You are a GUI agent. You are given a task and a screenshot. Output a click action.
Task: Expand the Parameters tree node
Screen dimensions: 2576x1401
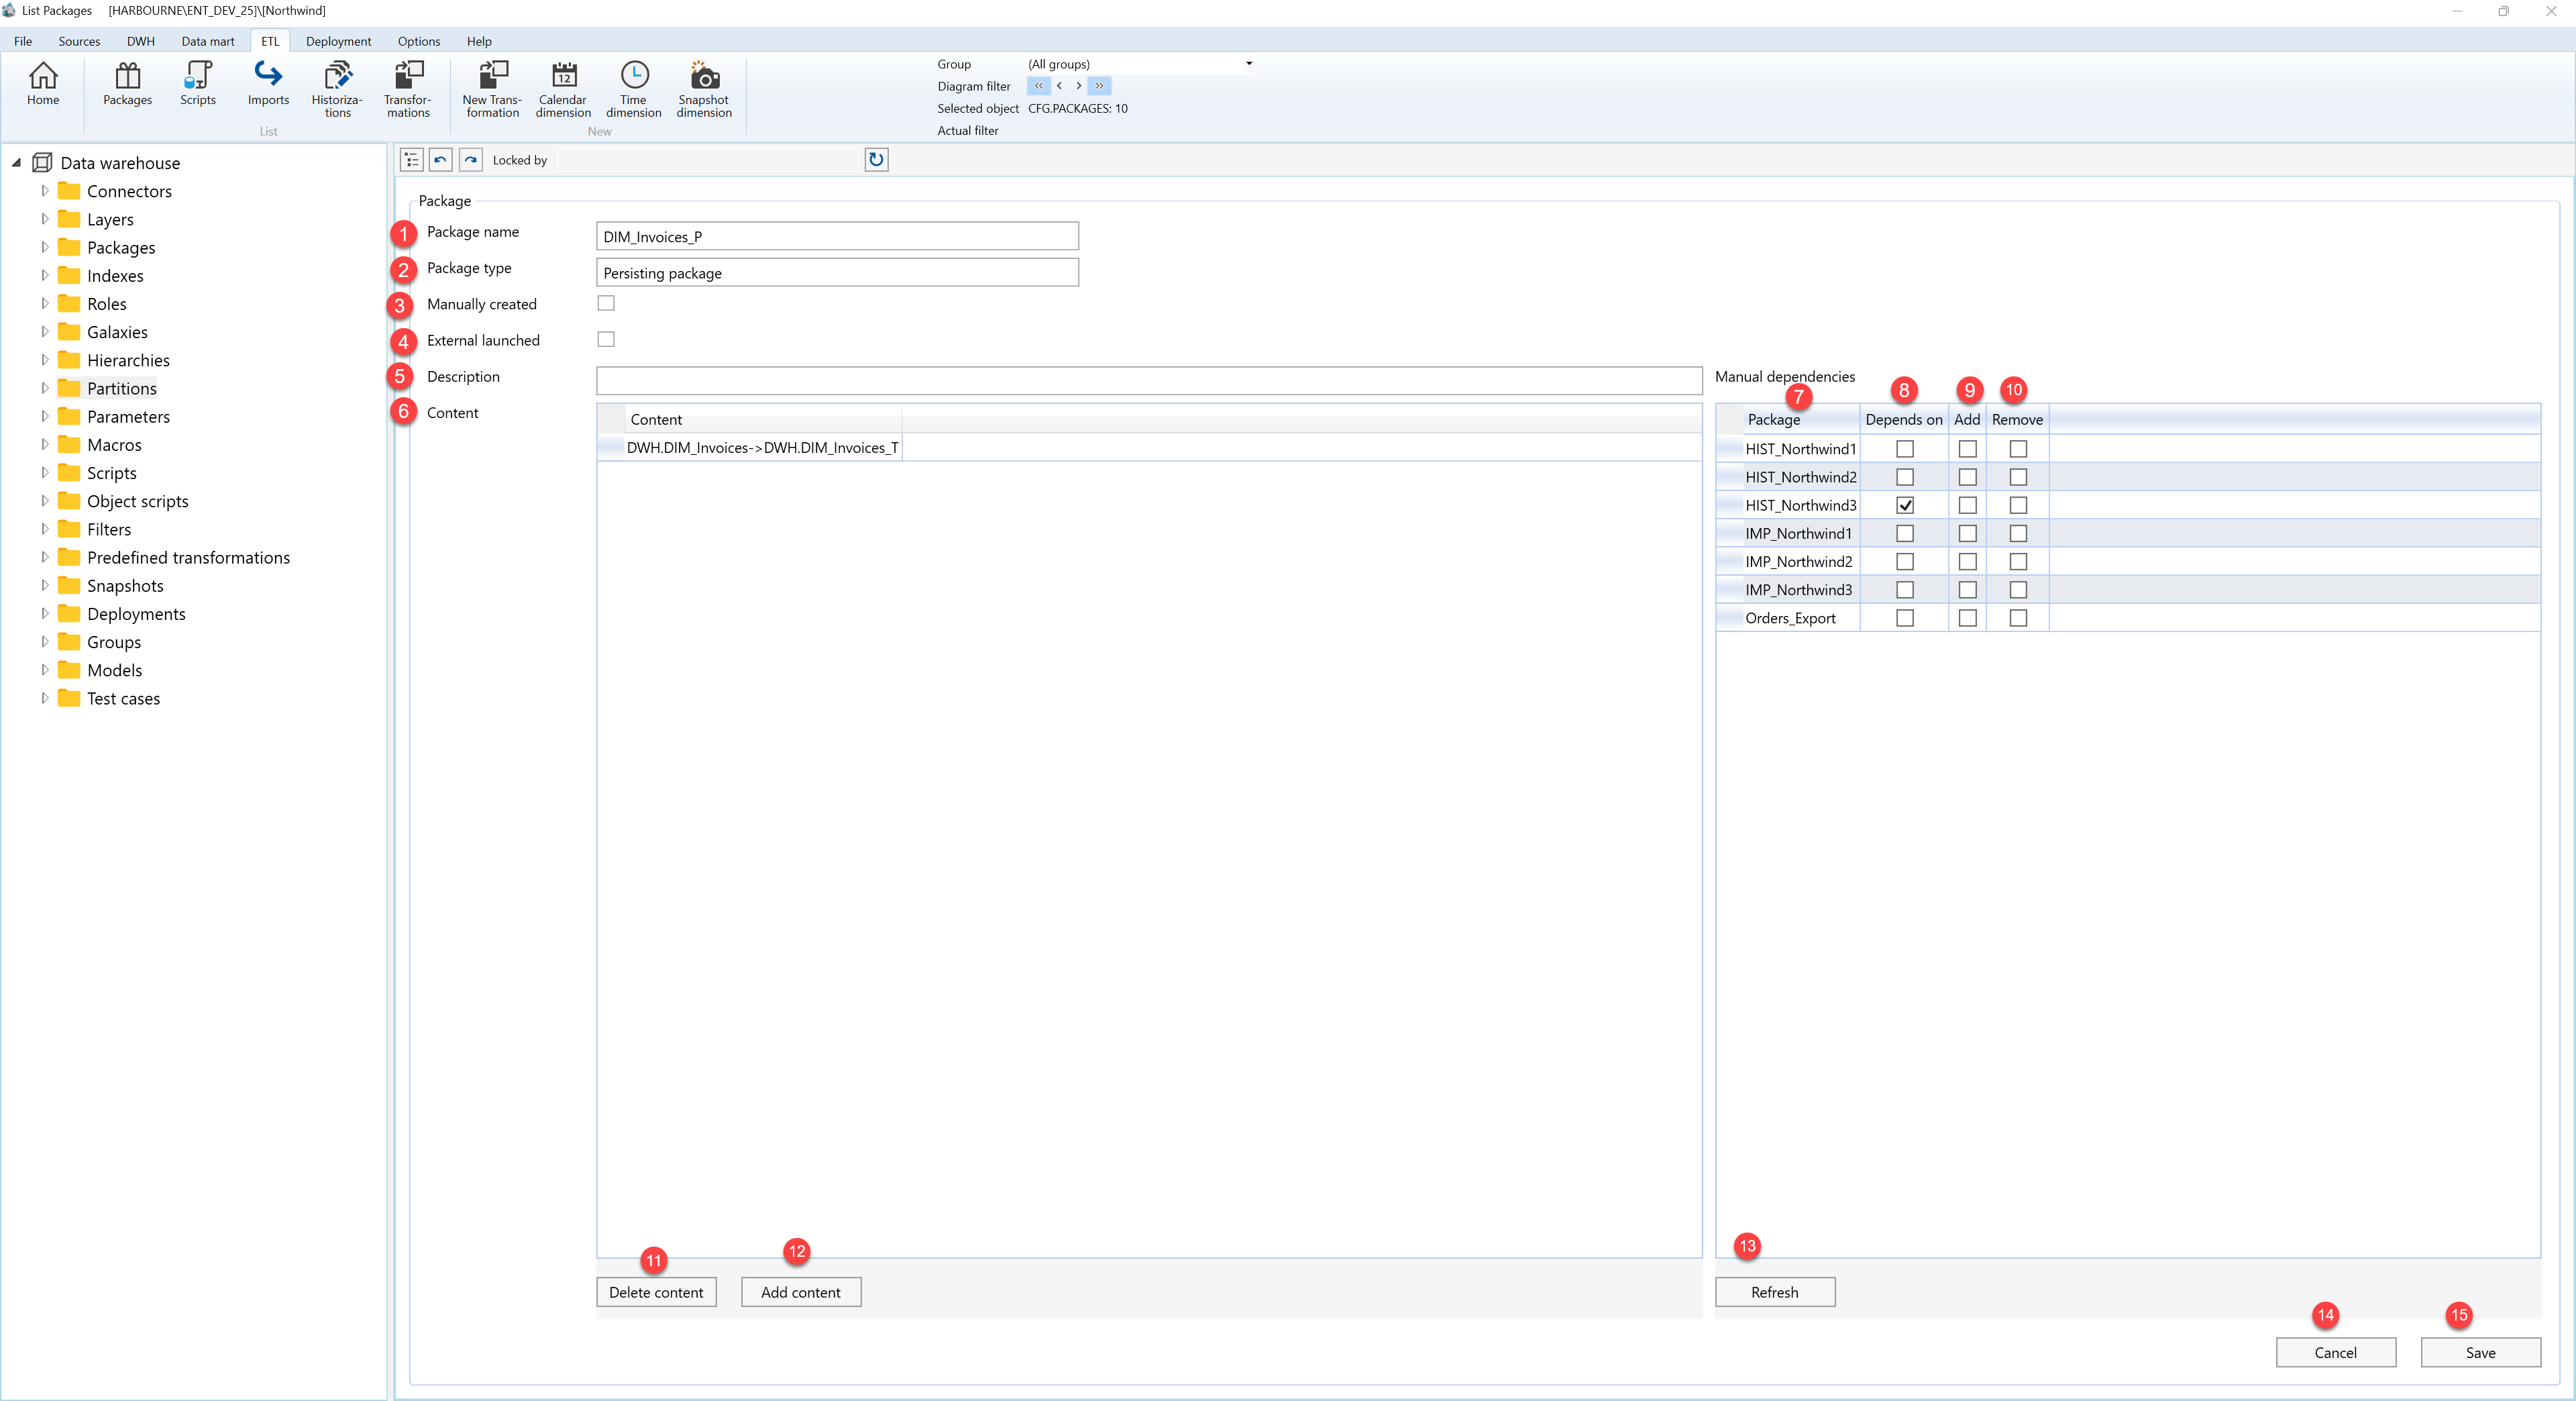pyautogui.click(x=44, y=416)
